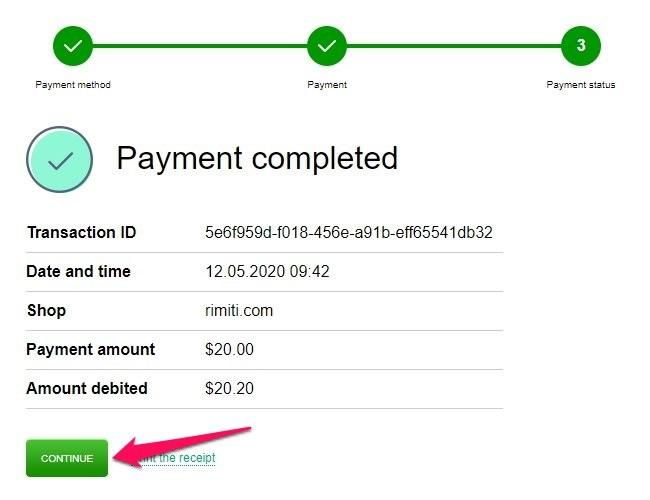Click the Payment method step label
Image resolution: width=650 pixels, height=500 pixels.
pyautogui.click(x=73, y=85)
